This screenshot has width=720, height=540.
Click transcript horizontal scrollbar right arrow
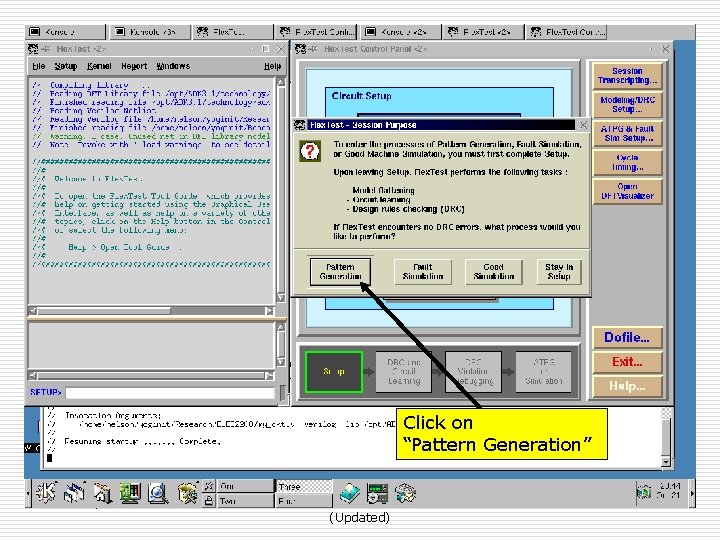tap(269, 311)
